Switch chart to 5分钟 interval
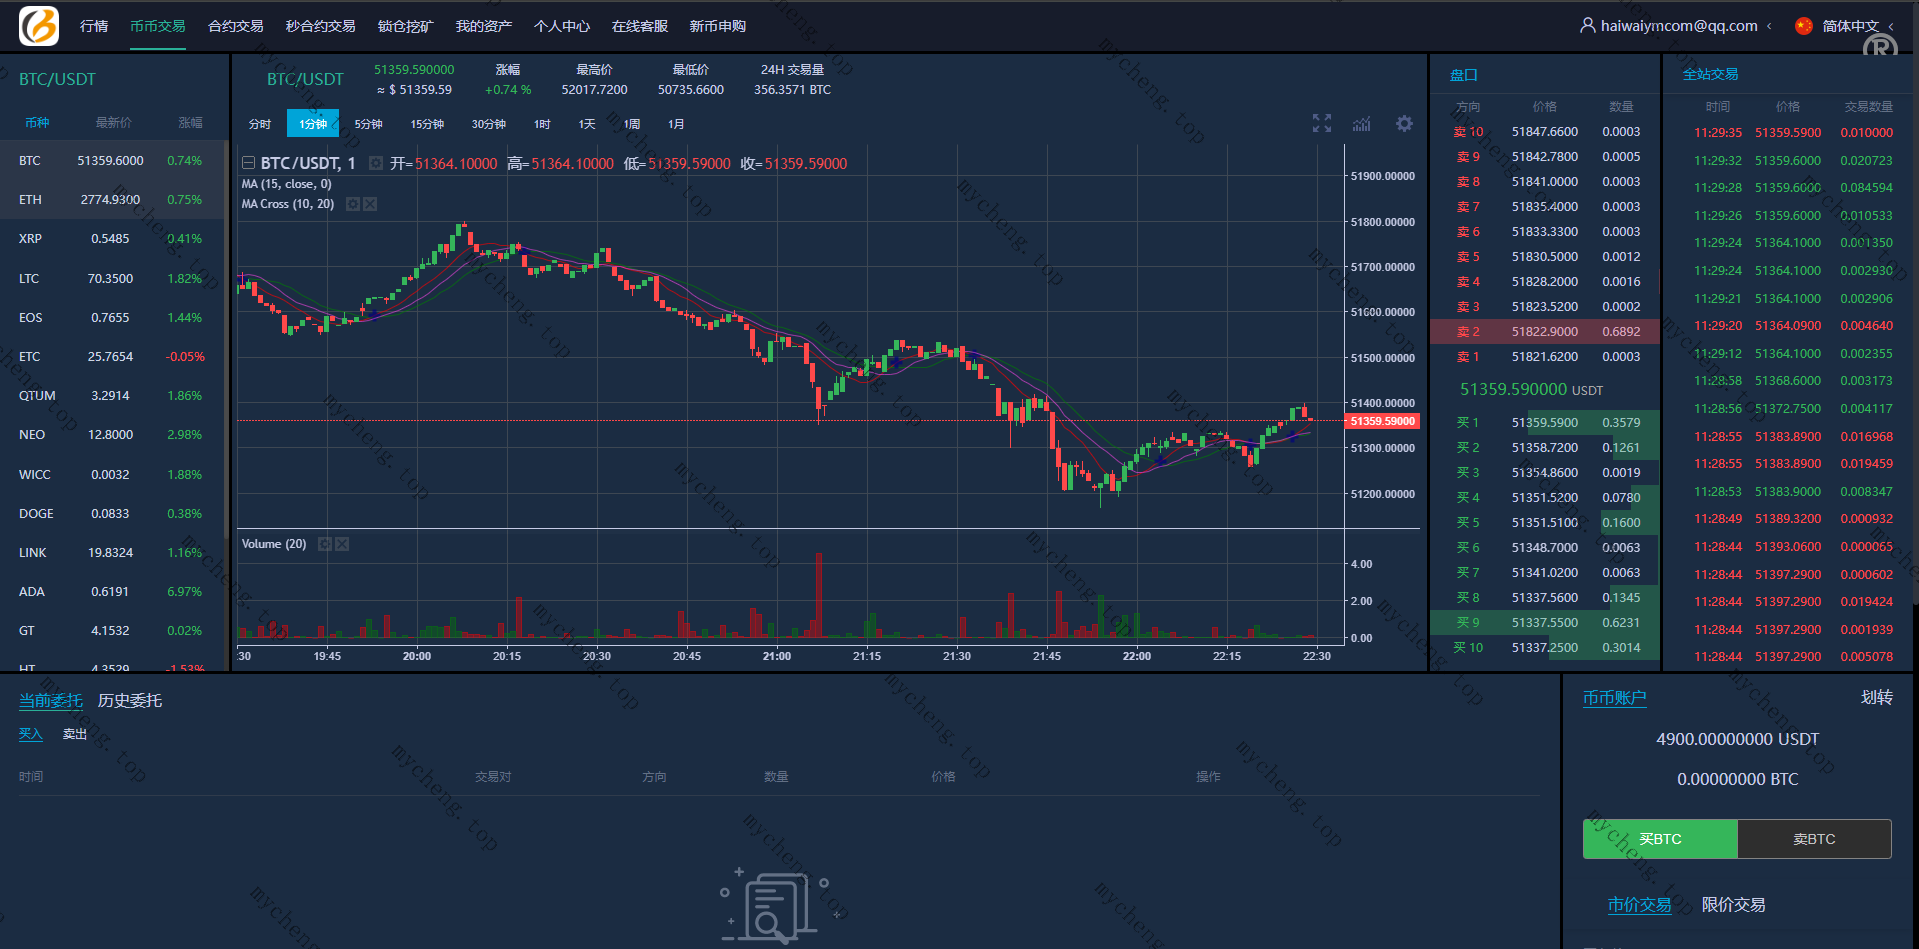This screenshot has height=949, width=1919. (368, 124)
